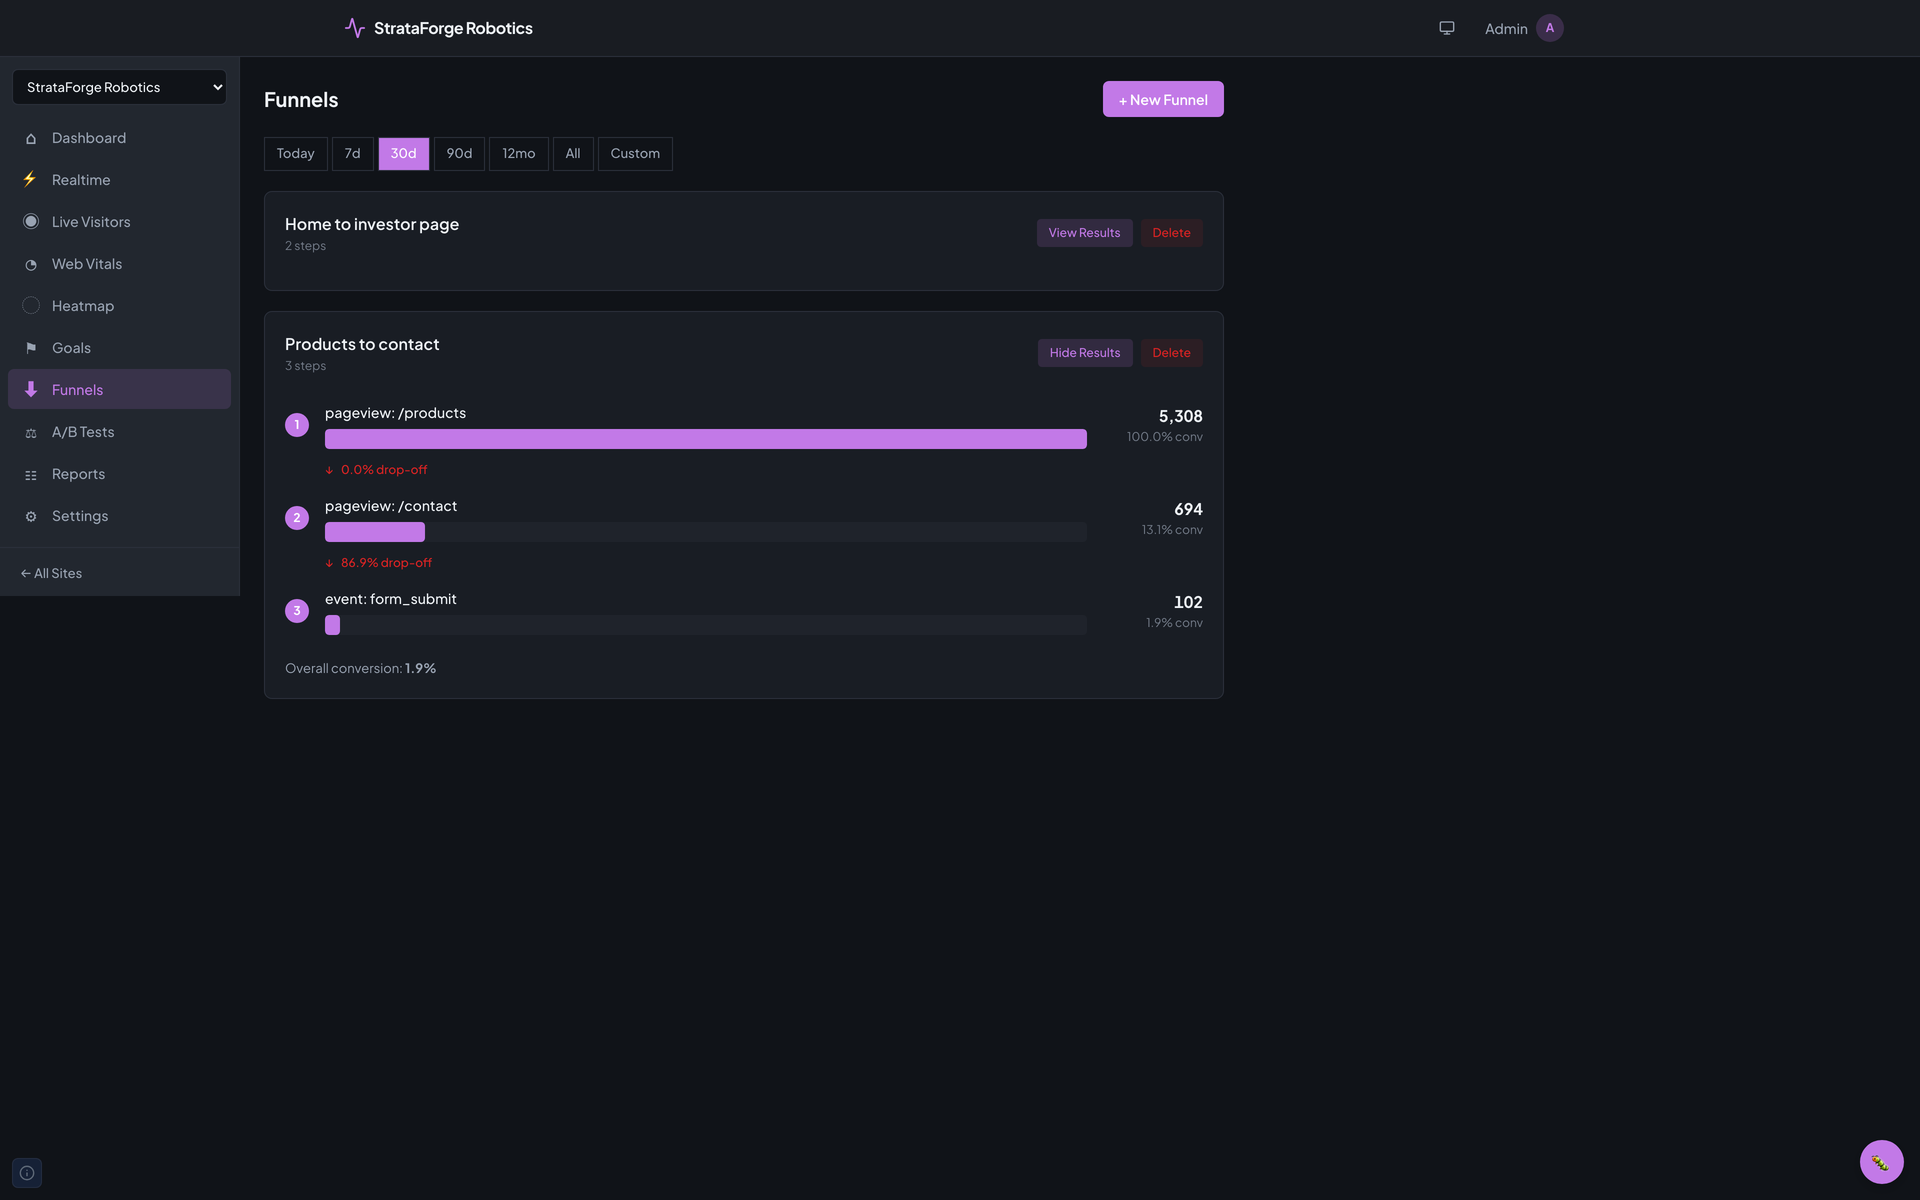The width and height of the screenshot is (1920, 1200).
Task: Click the Reports list icon
Action: click(x=31, y=474)
